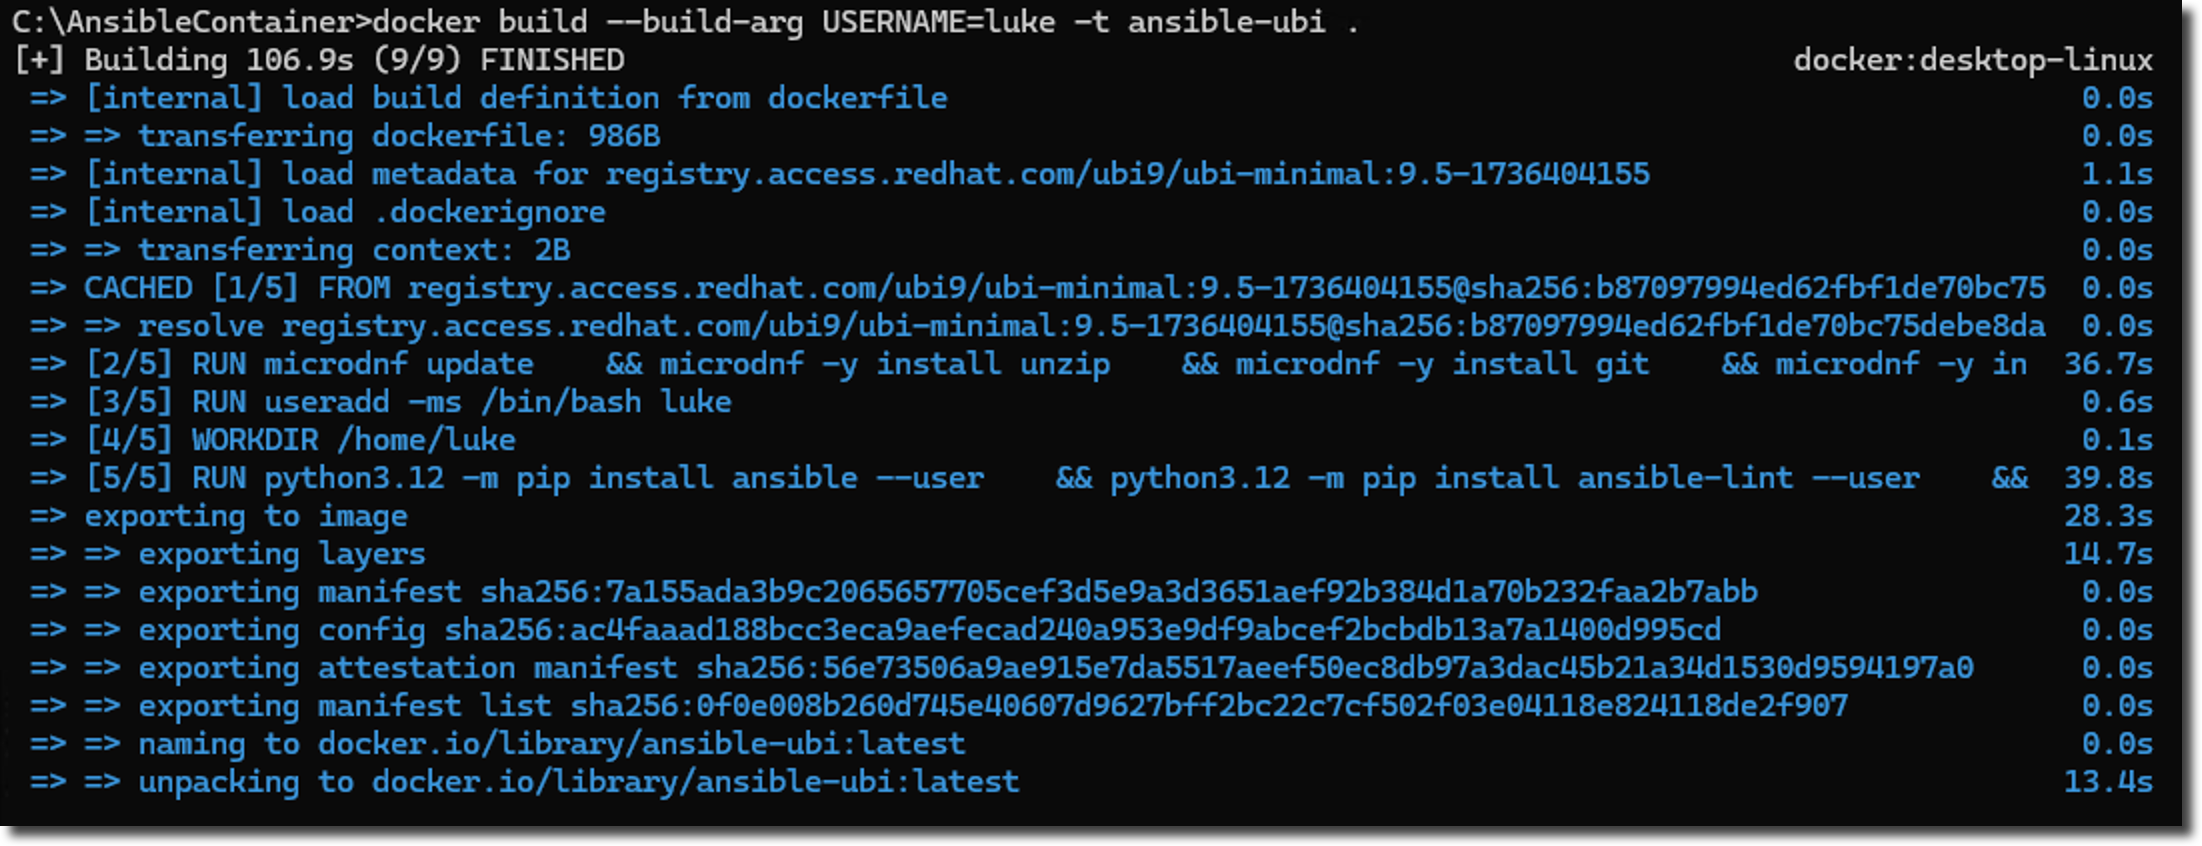Viewport: 2202px width, 846px height.
Task: Click the exporting config sha256 hash
Action: (x=1083, y=630)
